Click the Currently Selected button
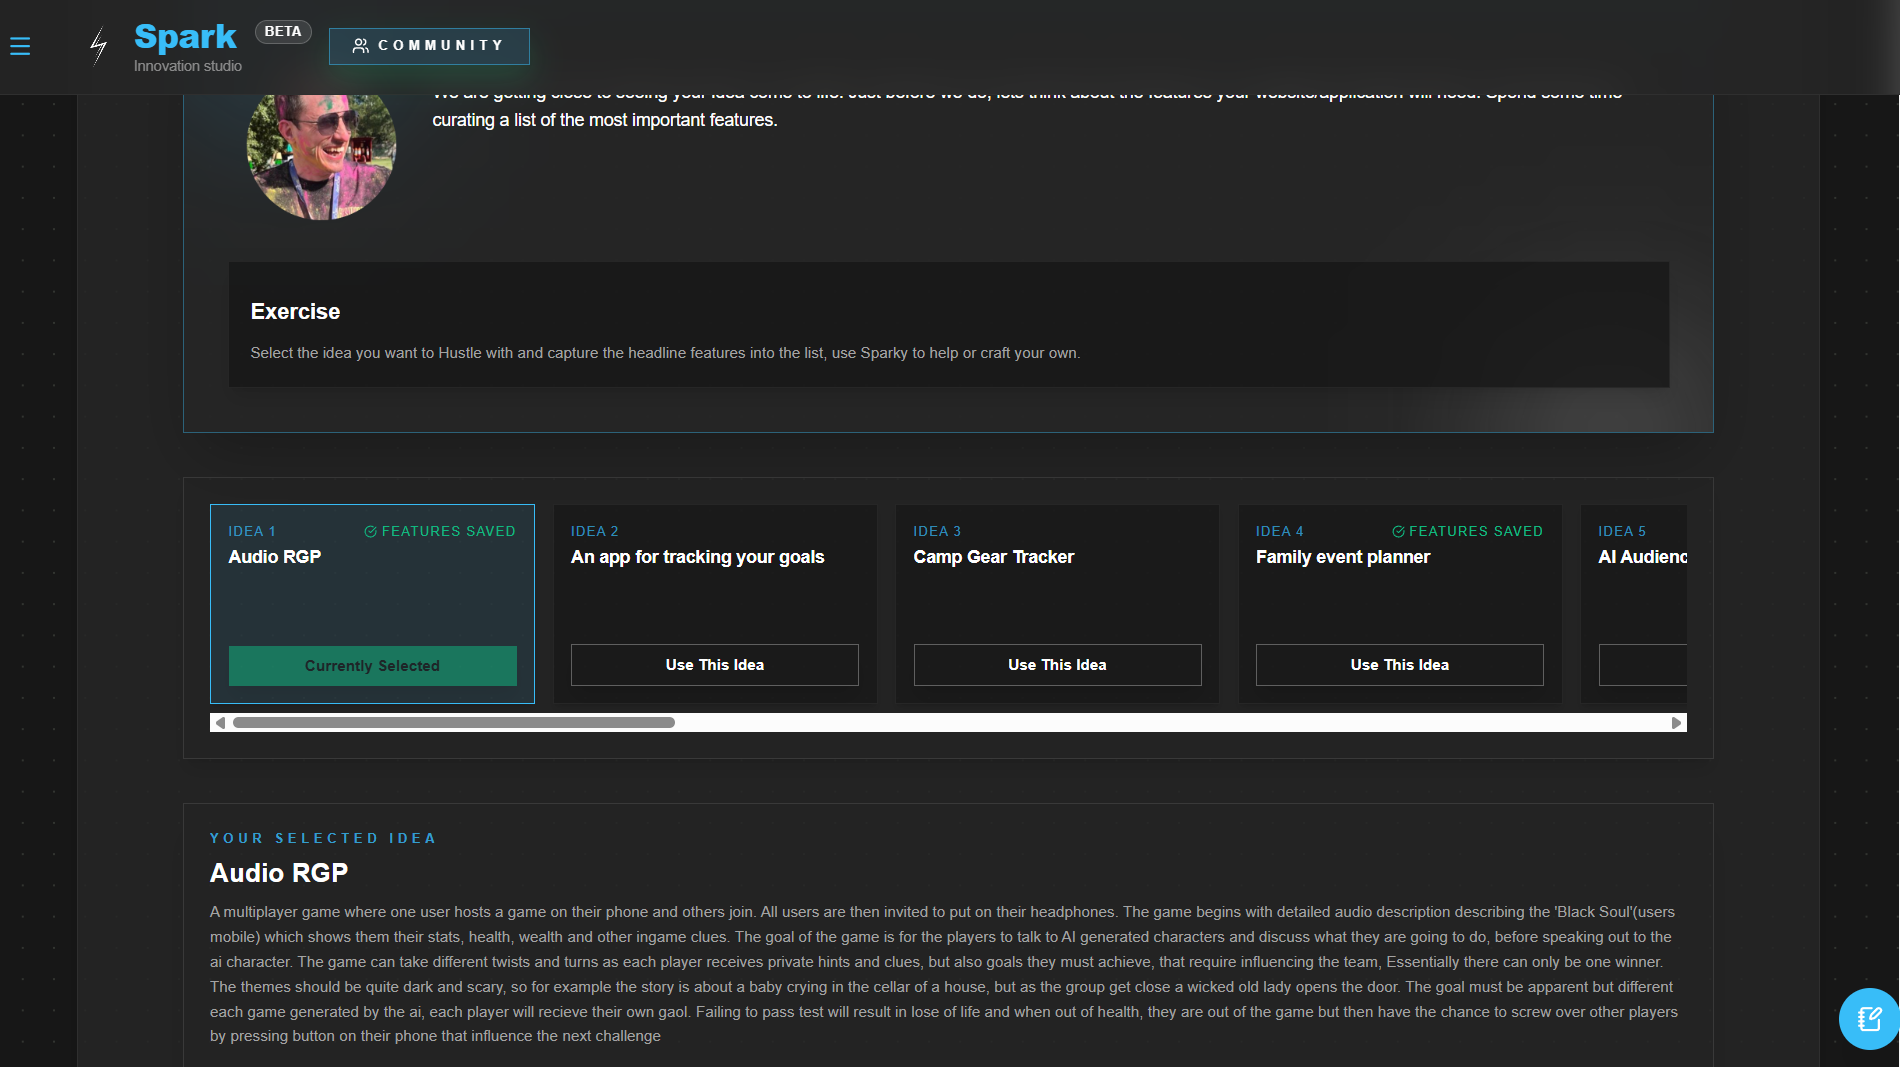 pyautogui.click(x=372, y=666)
